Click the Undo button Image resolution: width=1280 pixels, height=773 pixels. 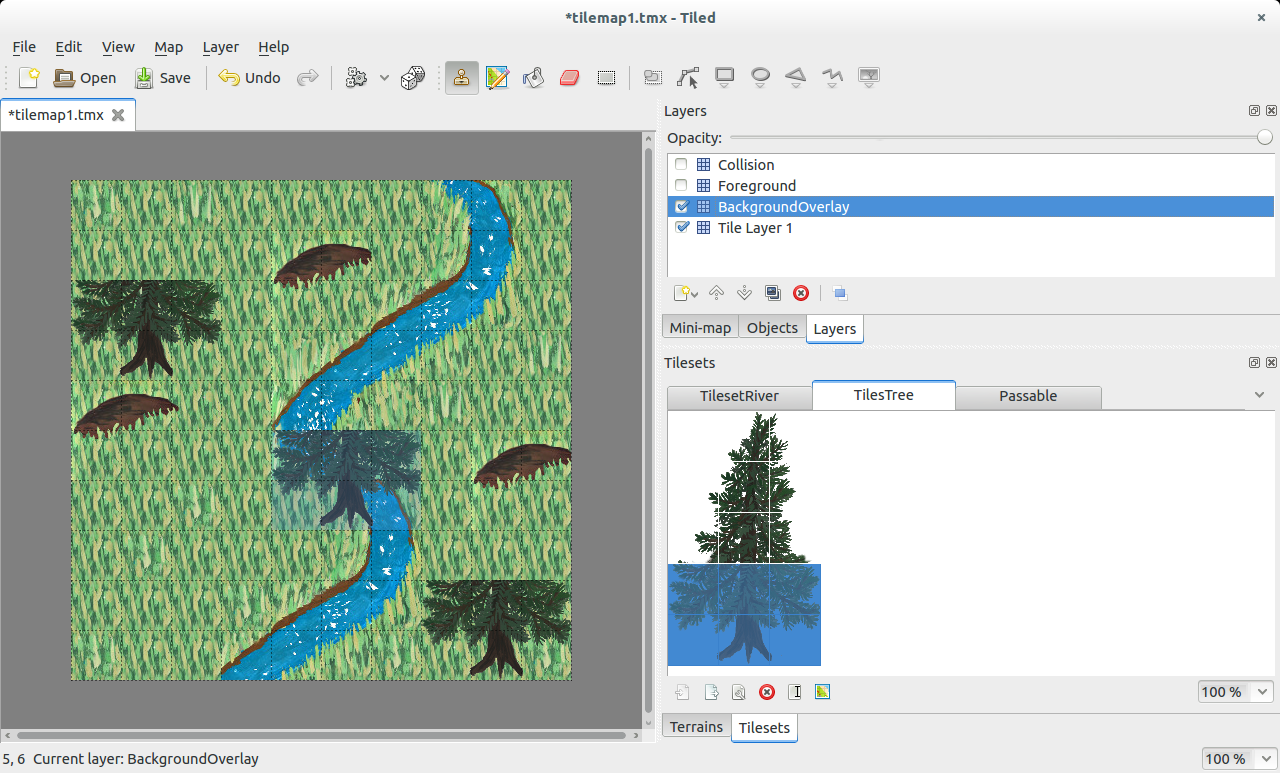click(x=250, y=77)
